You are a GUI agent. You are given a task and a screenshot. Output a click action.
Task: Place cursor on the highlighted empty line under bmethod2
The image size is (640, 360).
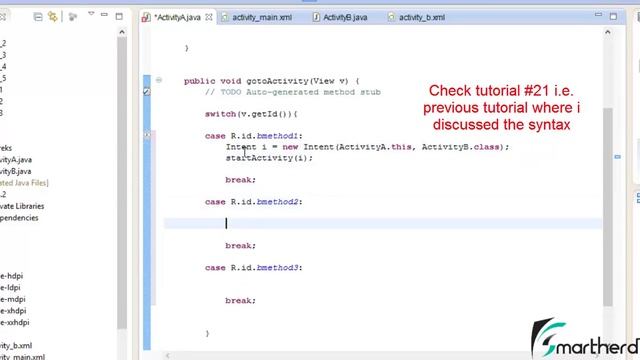382,223
